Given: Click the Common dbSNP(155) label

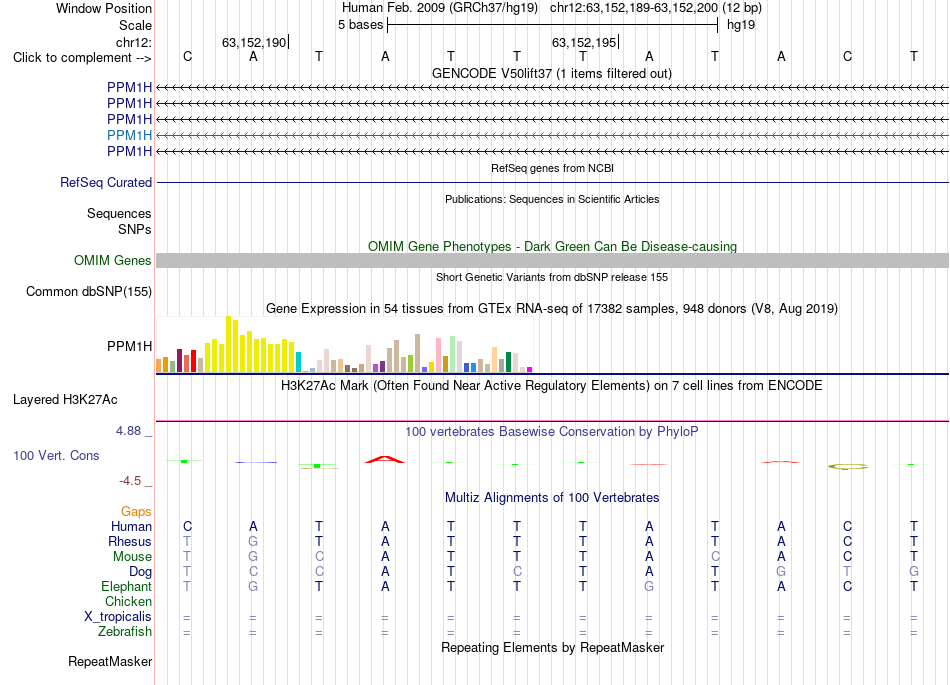Looking at the screenshot, I should click(89, 291).
